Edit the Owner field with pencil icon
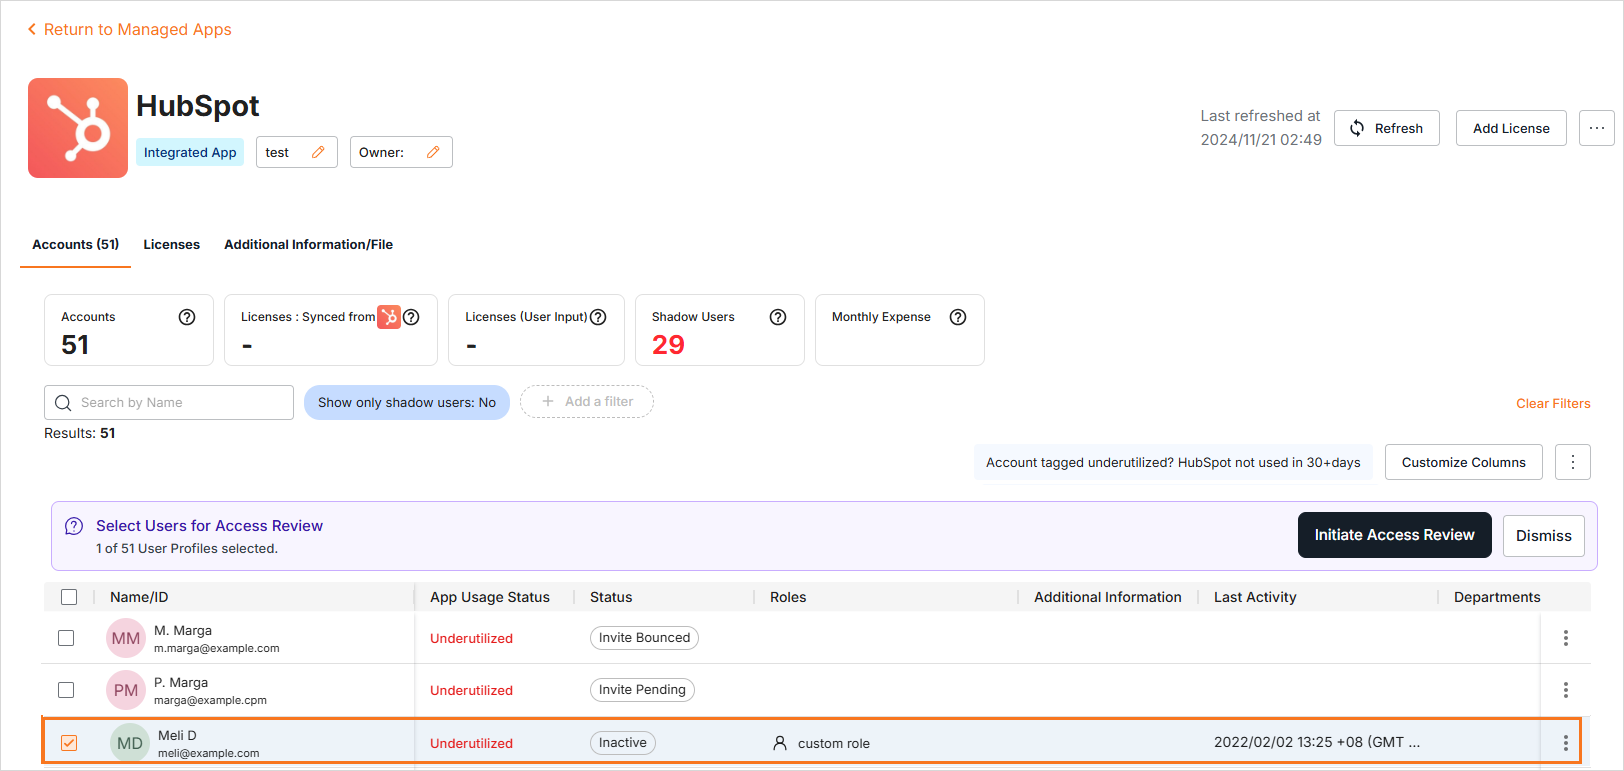 click(433, 152)
